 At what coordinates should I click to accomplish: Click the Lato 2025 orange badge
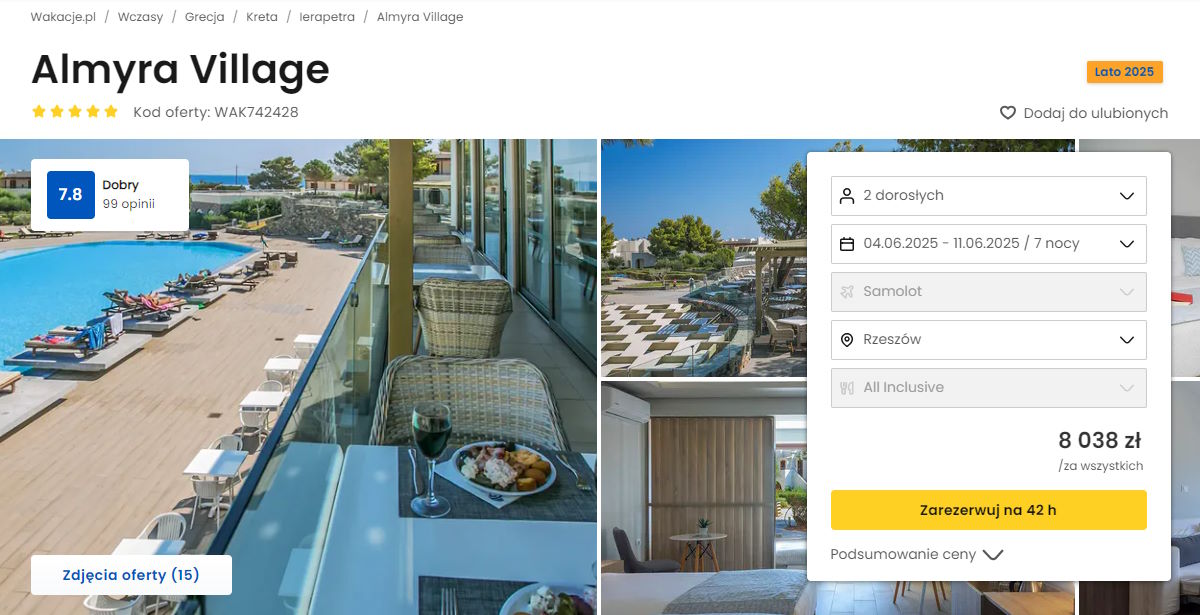coord(1124,72)
